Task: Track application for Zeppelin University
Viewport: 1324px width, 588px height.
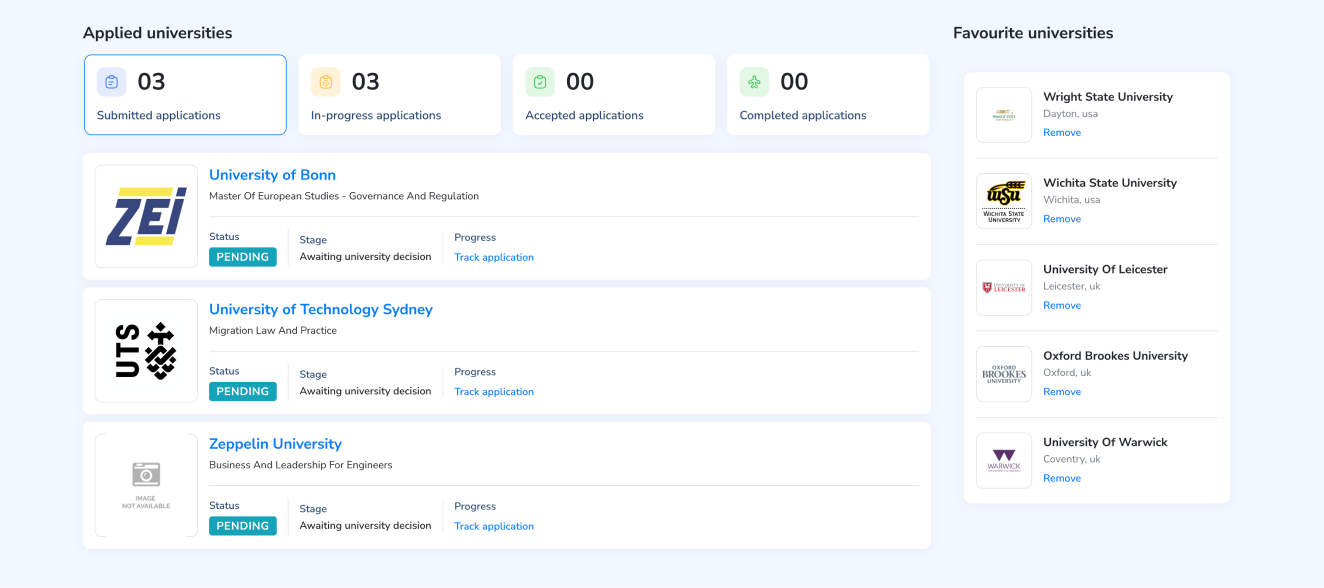Action: (x=494, y=526)
